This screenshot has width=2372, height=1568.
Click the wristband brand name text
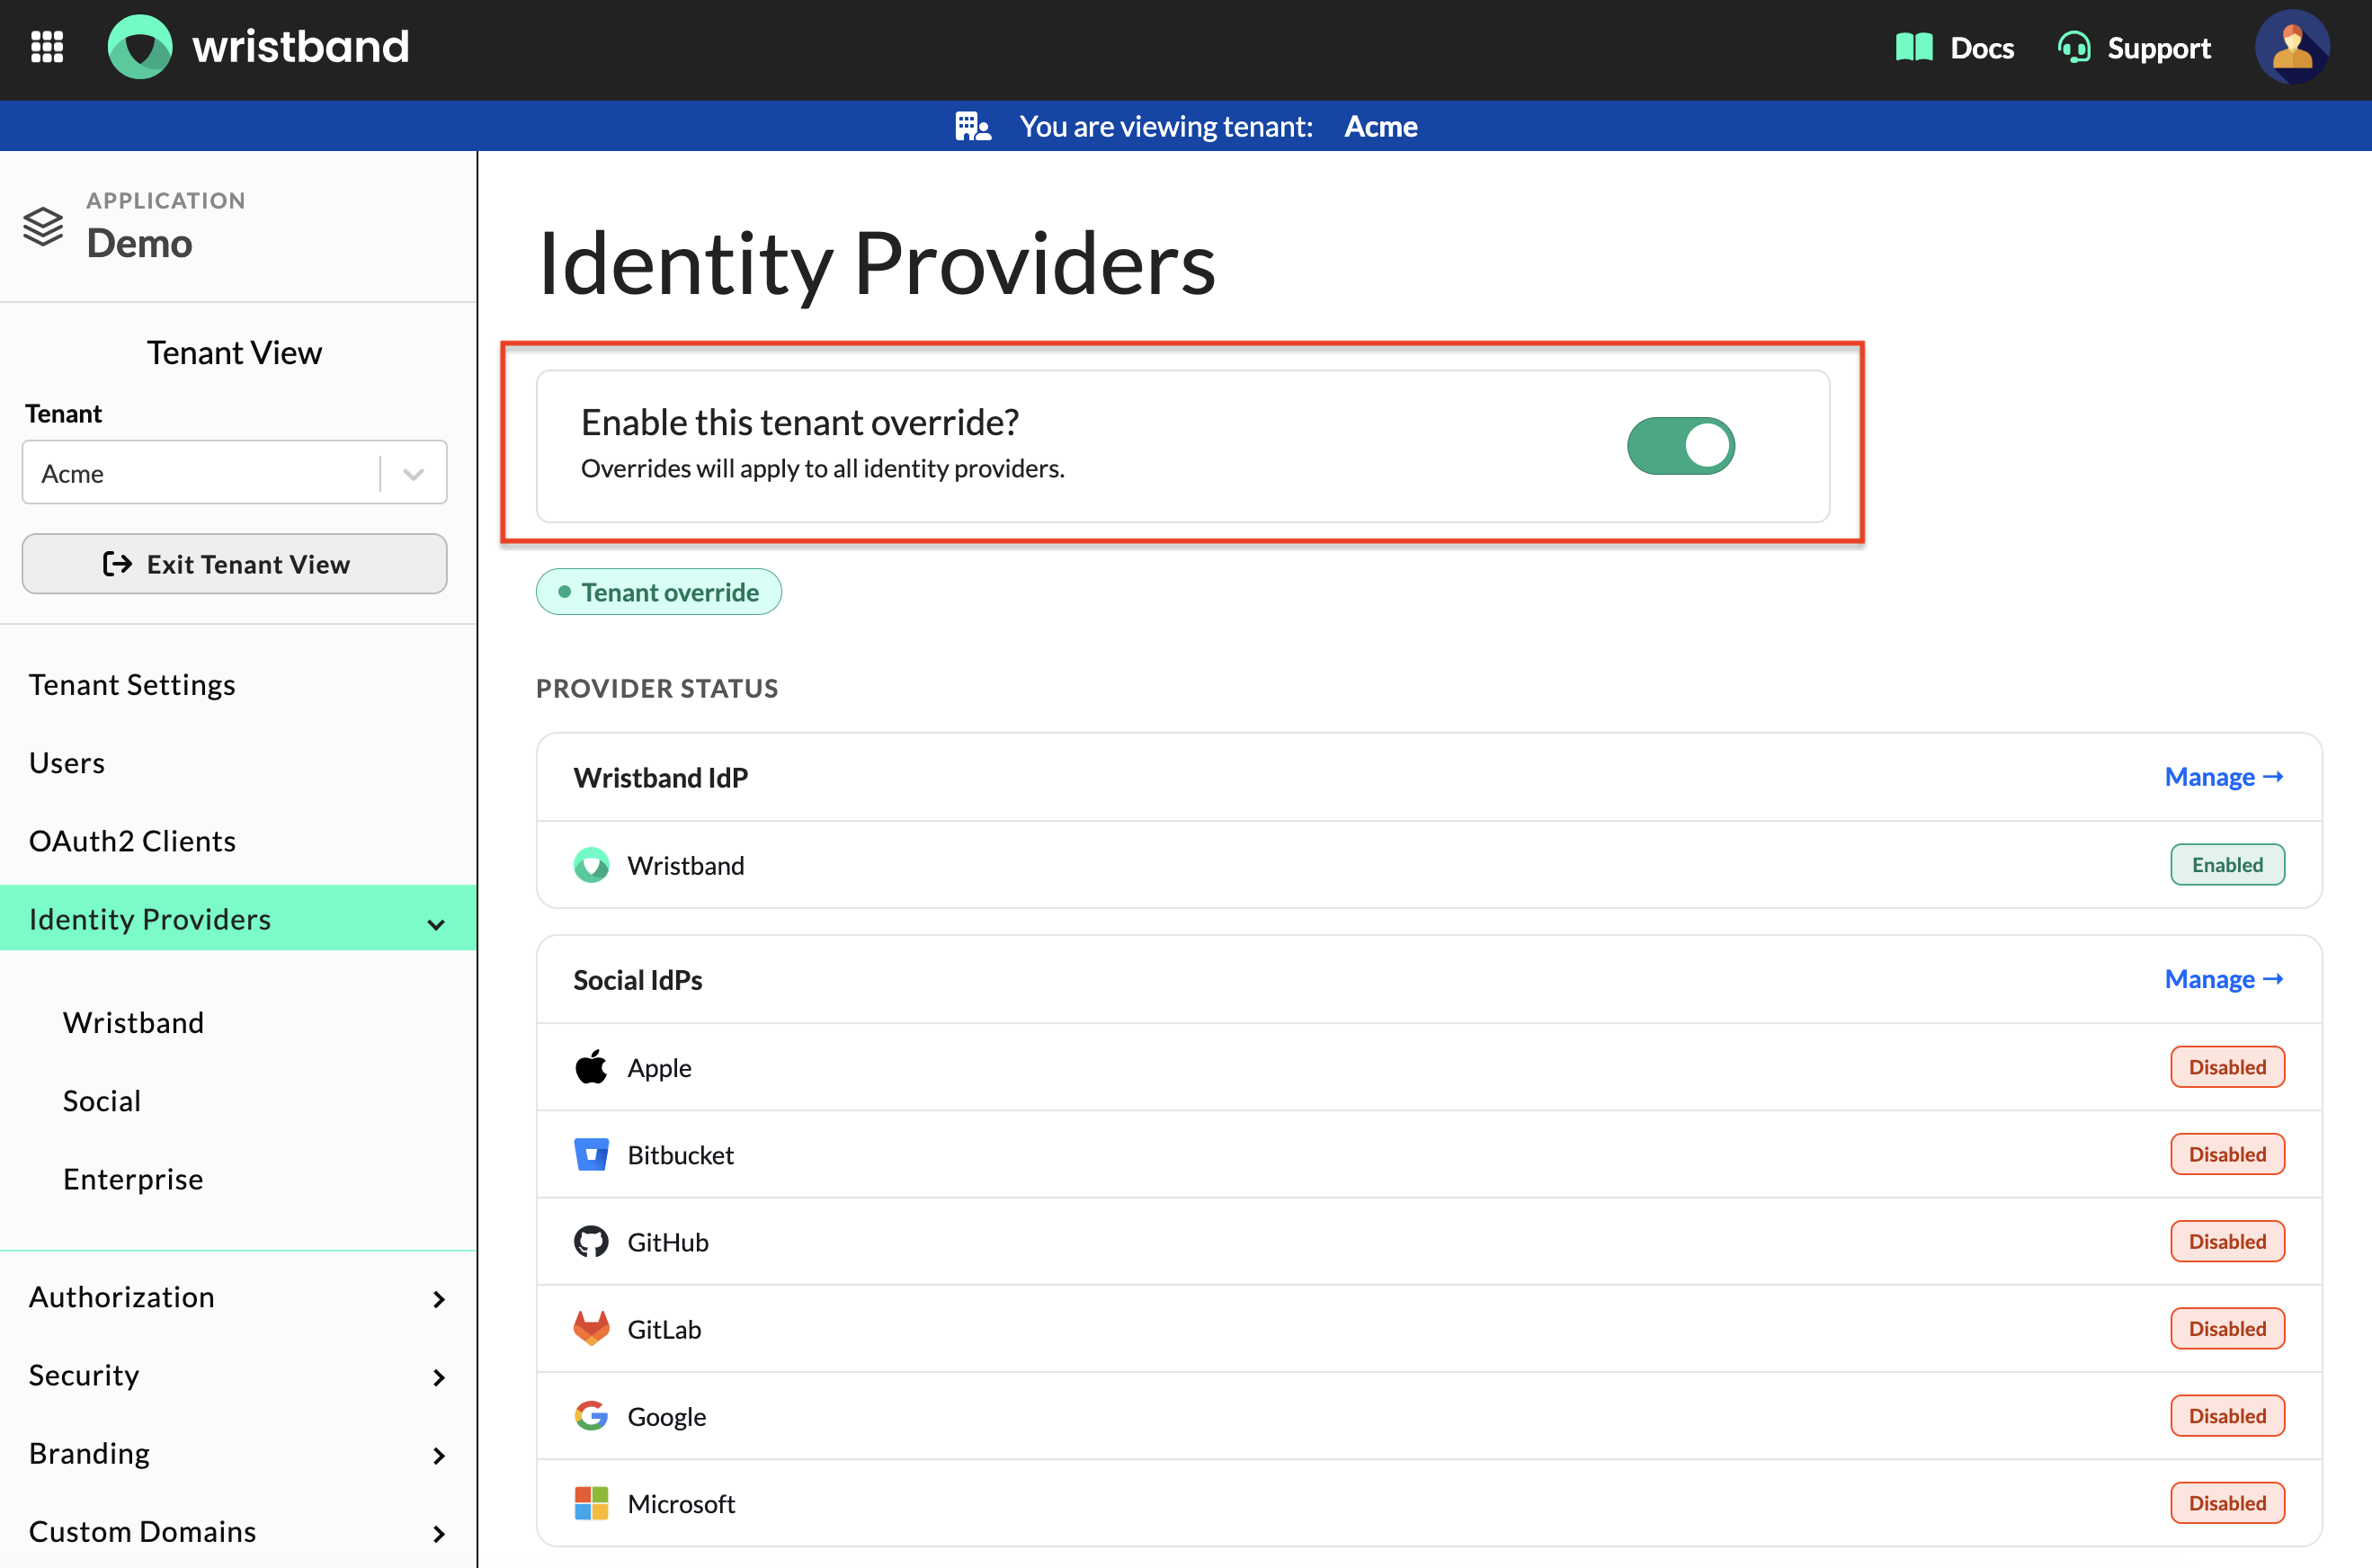pos(301,47)
